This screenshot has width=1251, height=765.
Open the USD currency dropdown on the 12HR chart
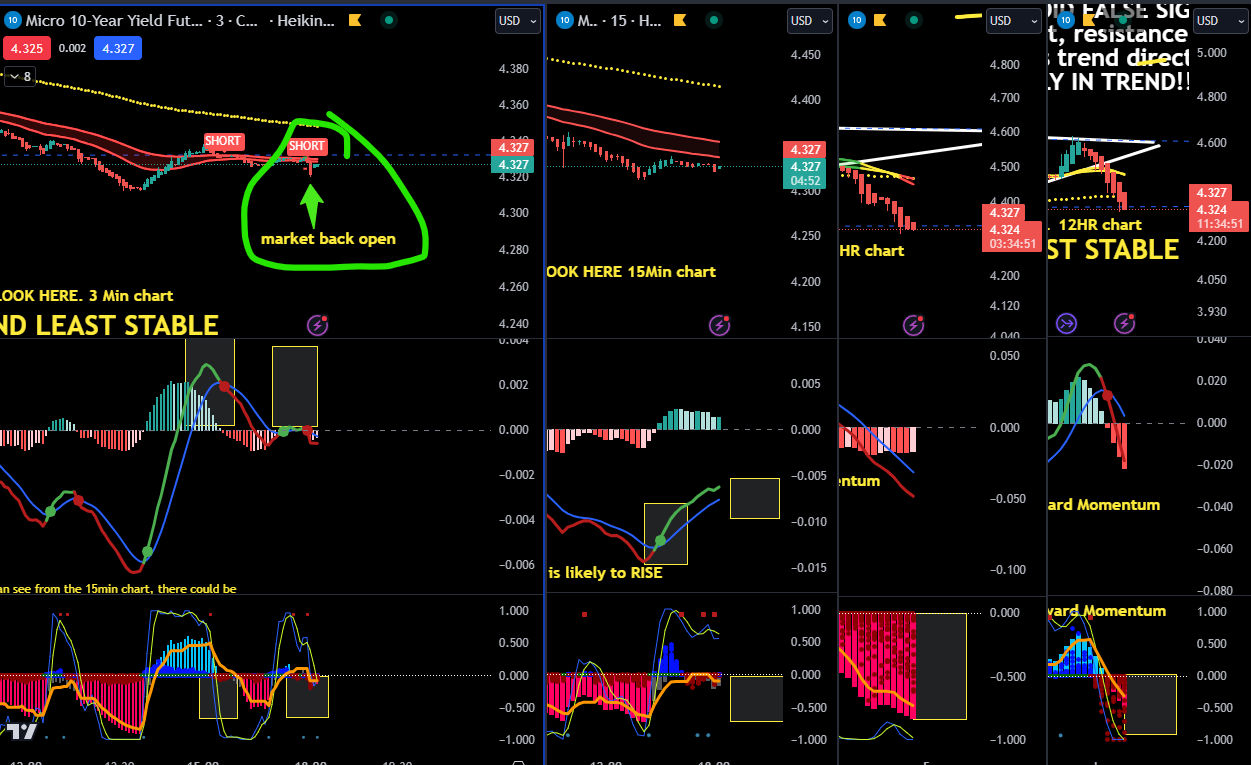click(1219, 20)
